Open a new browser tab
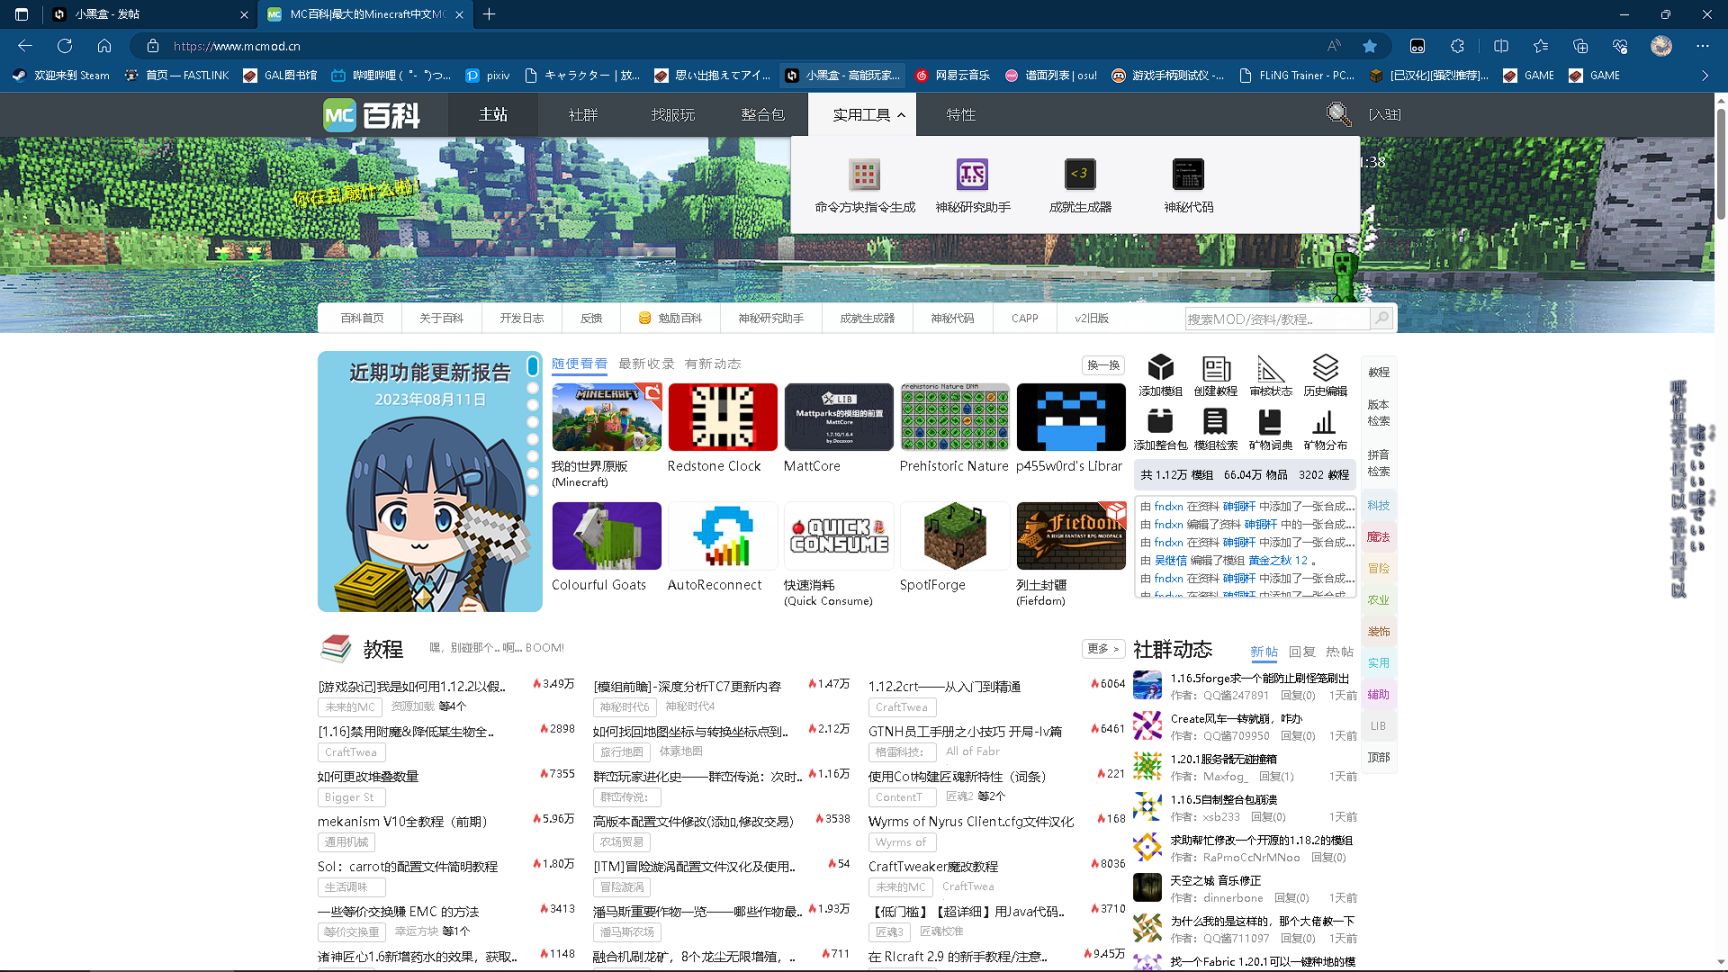This screenshot has width=1728, height=972. [489, 14]
